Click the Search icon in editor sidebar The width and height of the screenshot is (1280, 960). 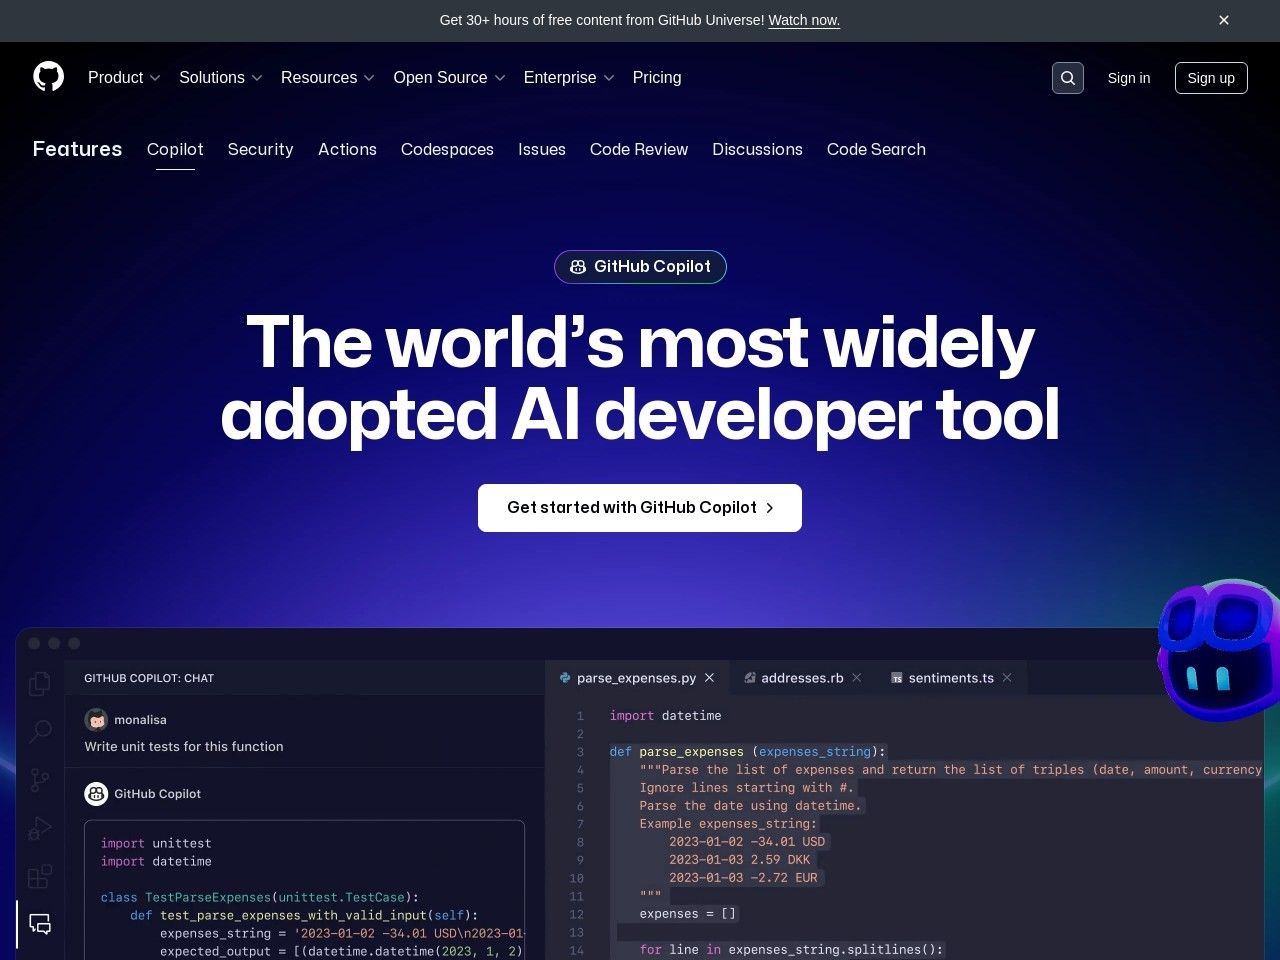click(40, 732)
